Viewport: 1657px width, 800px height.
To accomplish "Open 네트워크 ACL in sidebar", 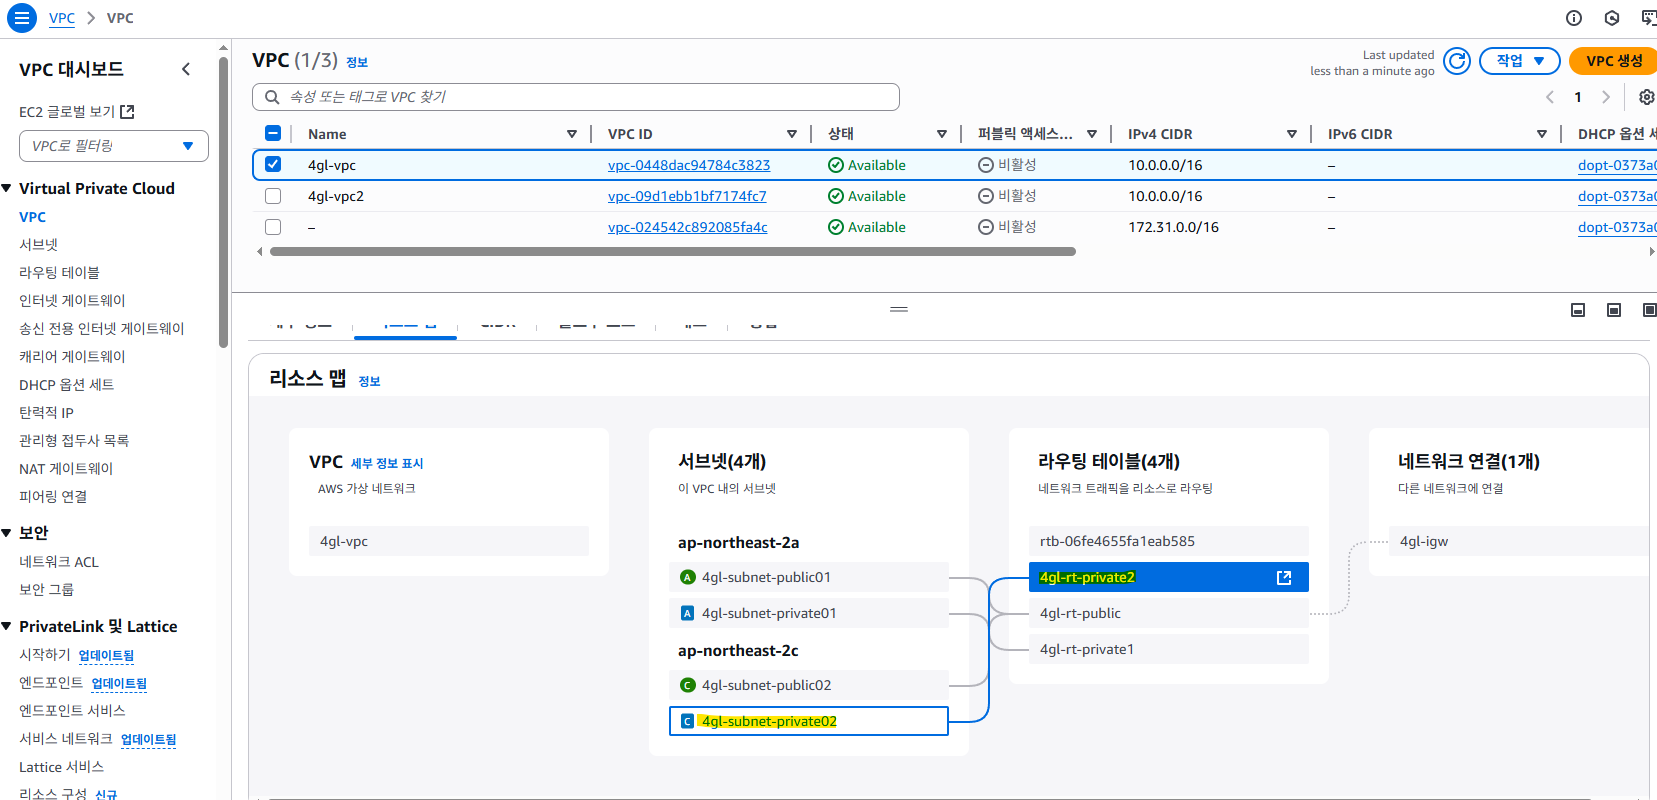I will point(59,562).
